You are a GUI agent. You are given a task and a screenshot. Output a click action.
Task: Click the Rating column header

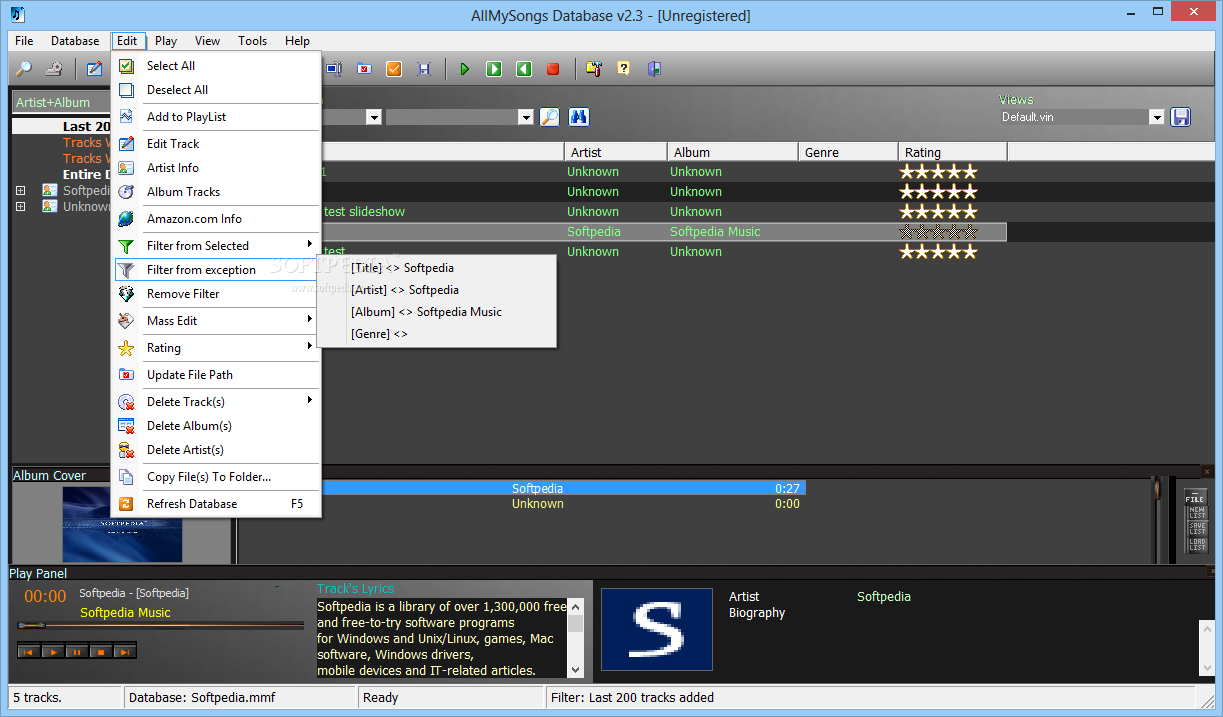952,152
